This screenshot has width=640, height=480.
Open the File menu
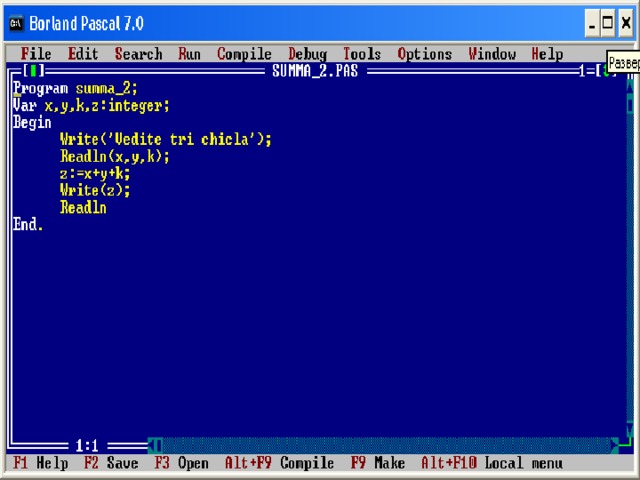click(36, 54)
